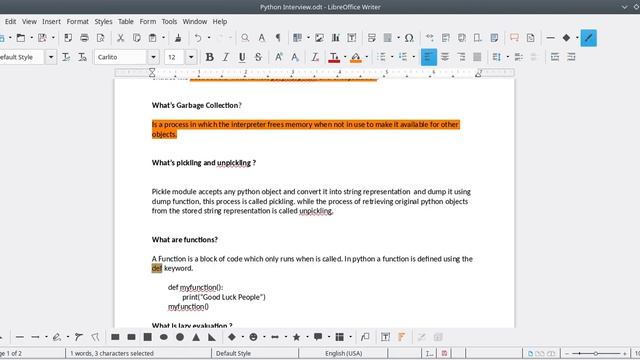
Task: Select the right triangle shape
Action: coord(212,337)
